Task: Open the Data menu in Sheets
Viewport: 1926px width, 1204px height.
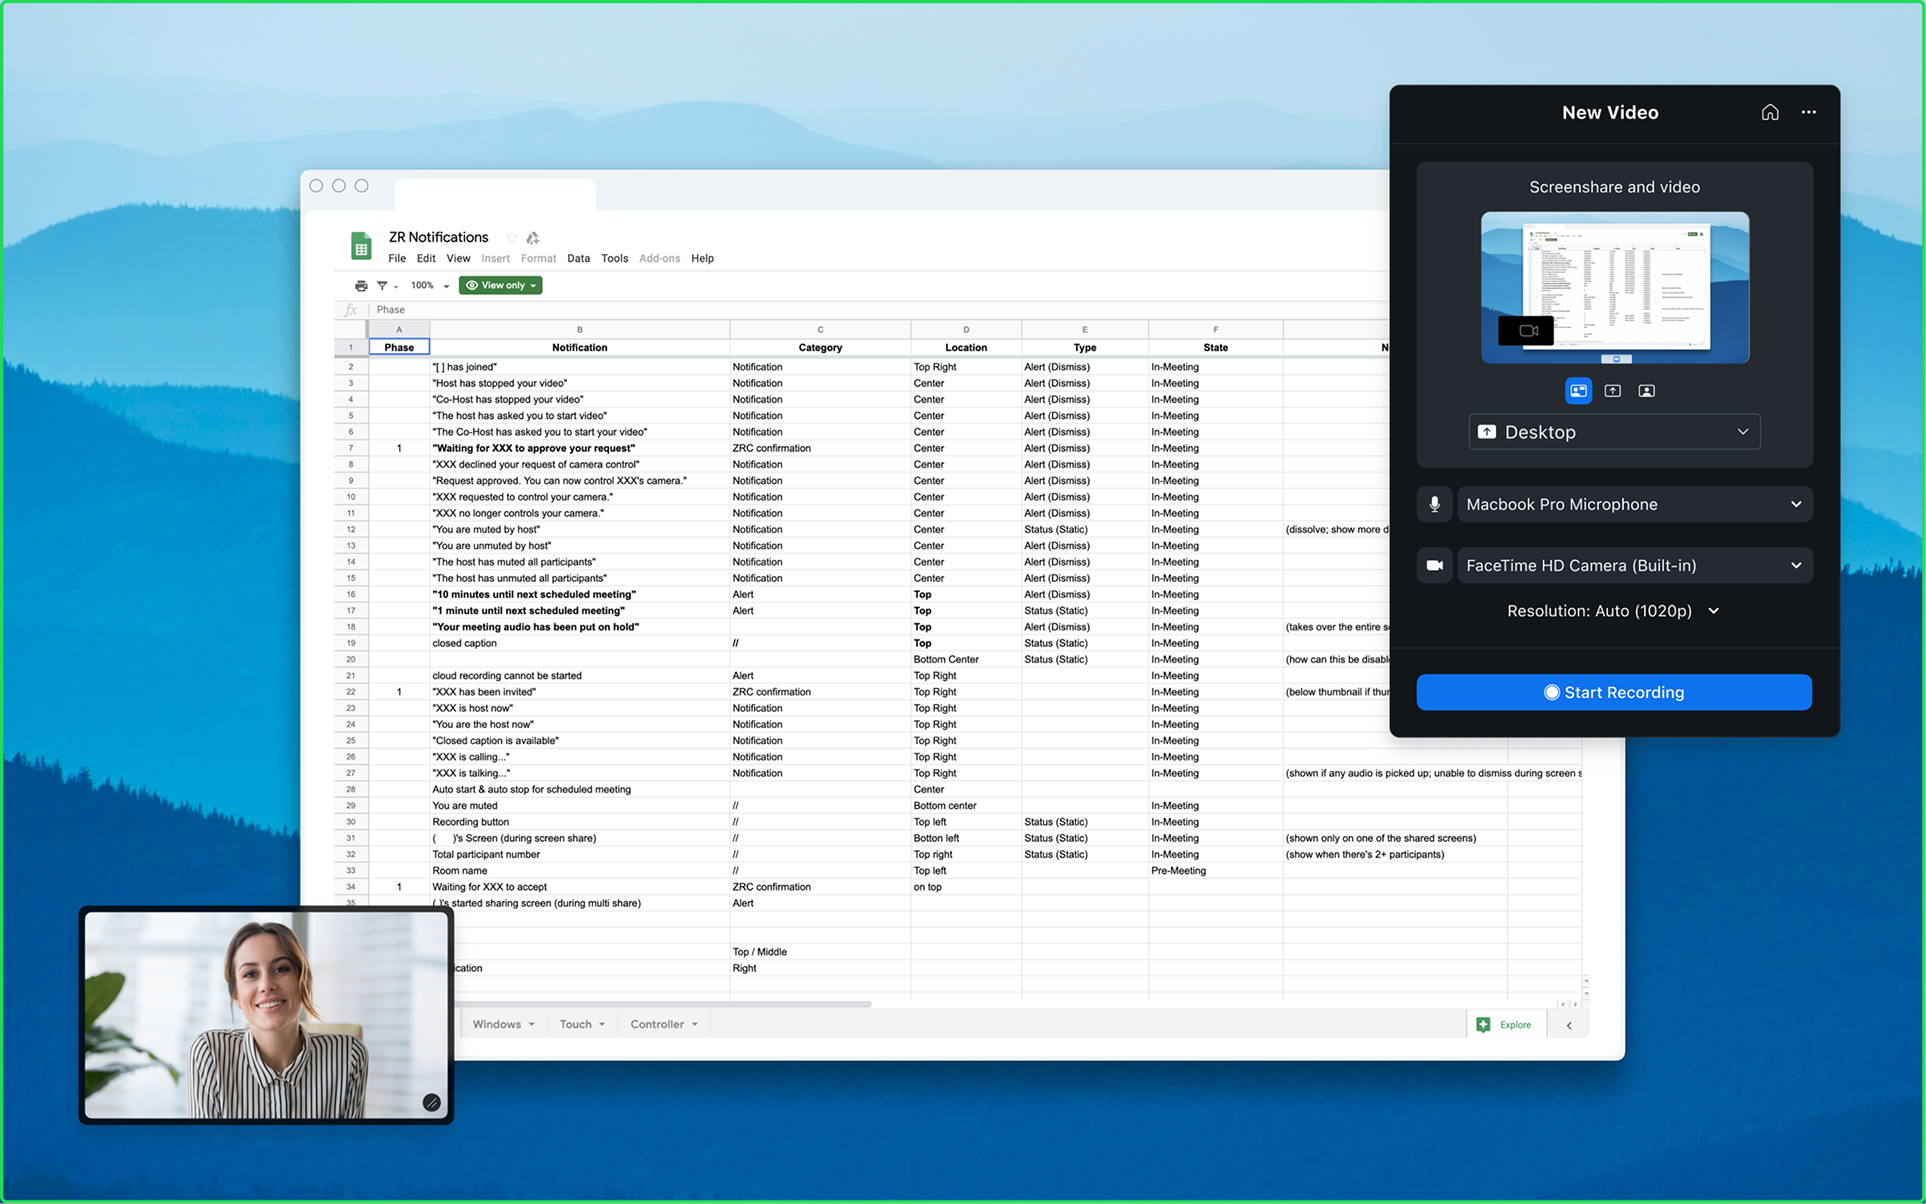Action: coord(578,259)
